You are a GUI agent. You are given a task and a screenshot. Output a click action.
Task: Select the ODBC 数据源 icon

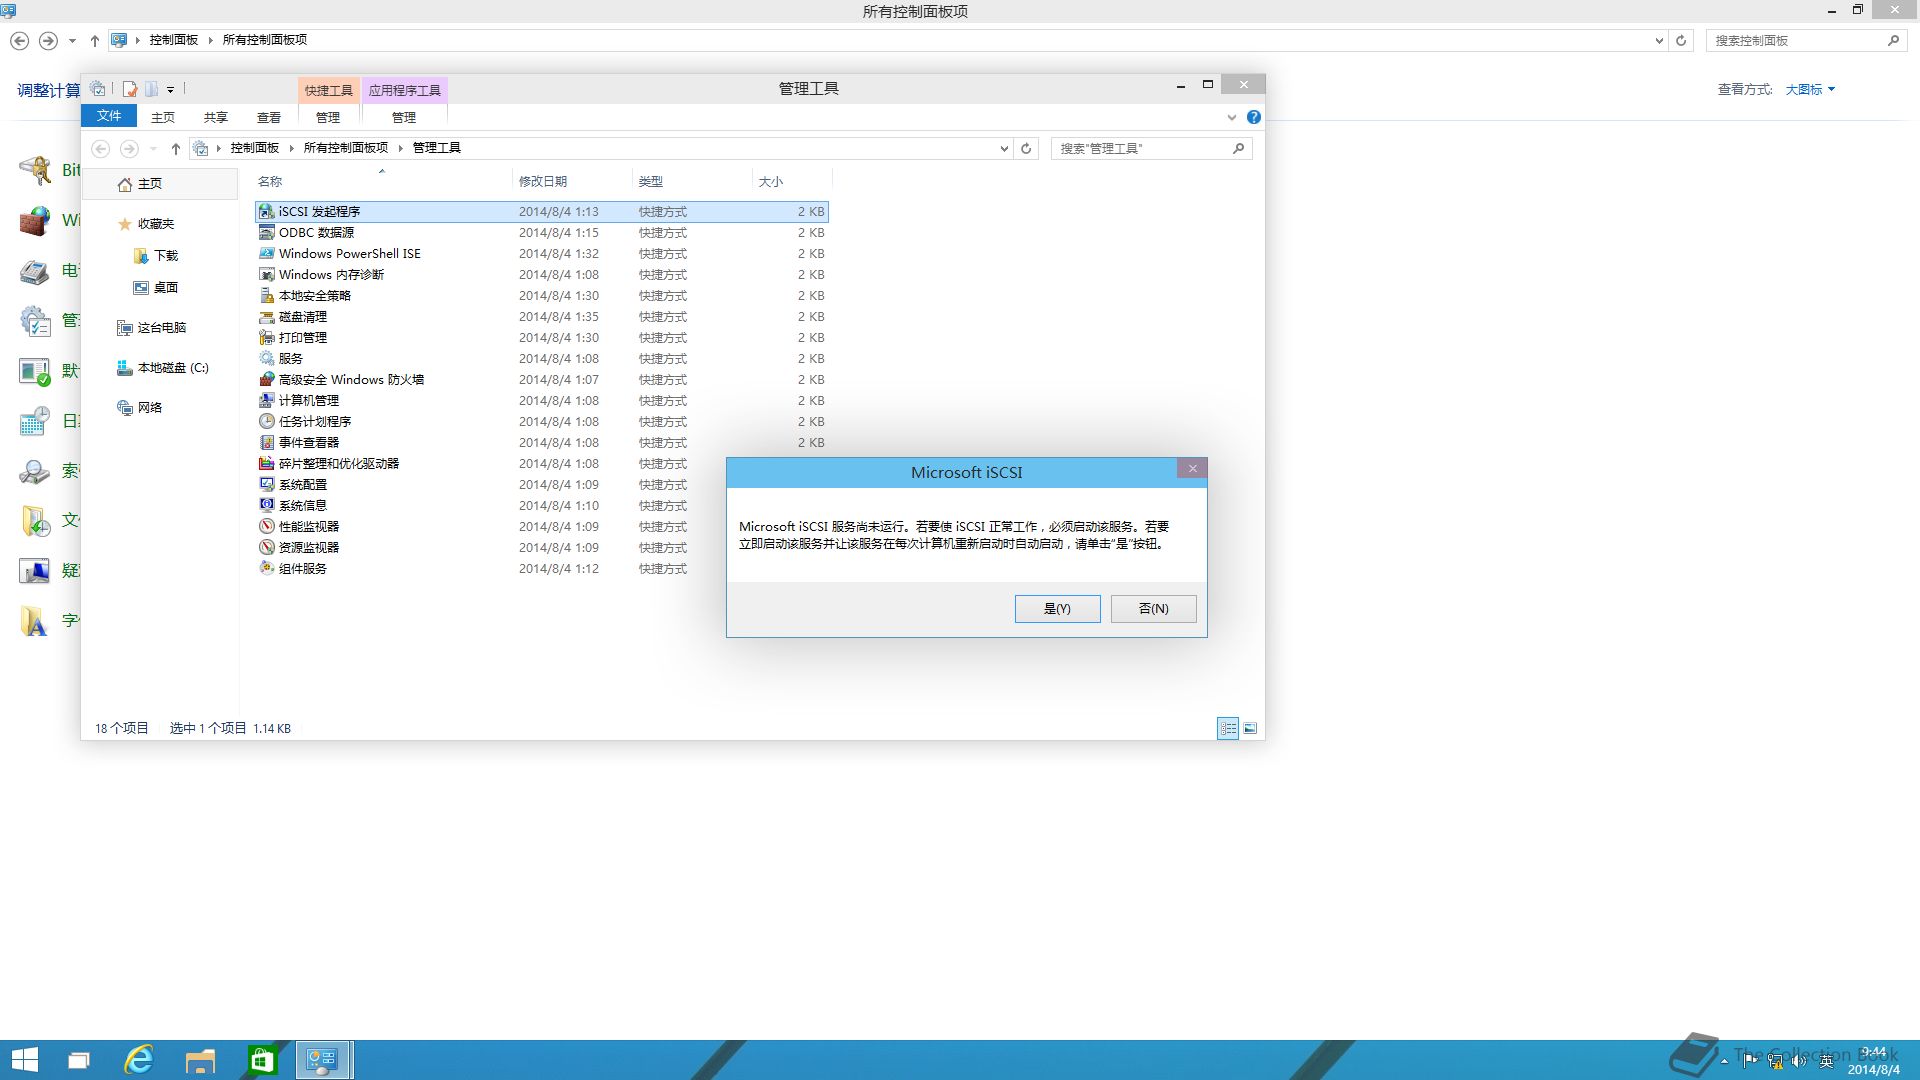pos(266,232)
